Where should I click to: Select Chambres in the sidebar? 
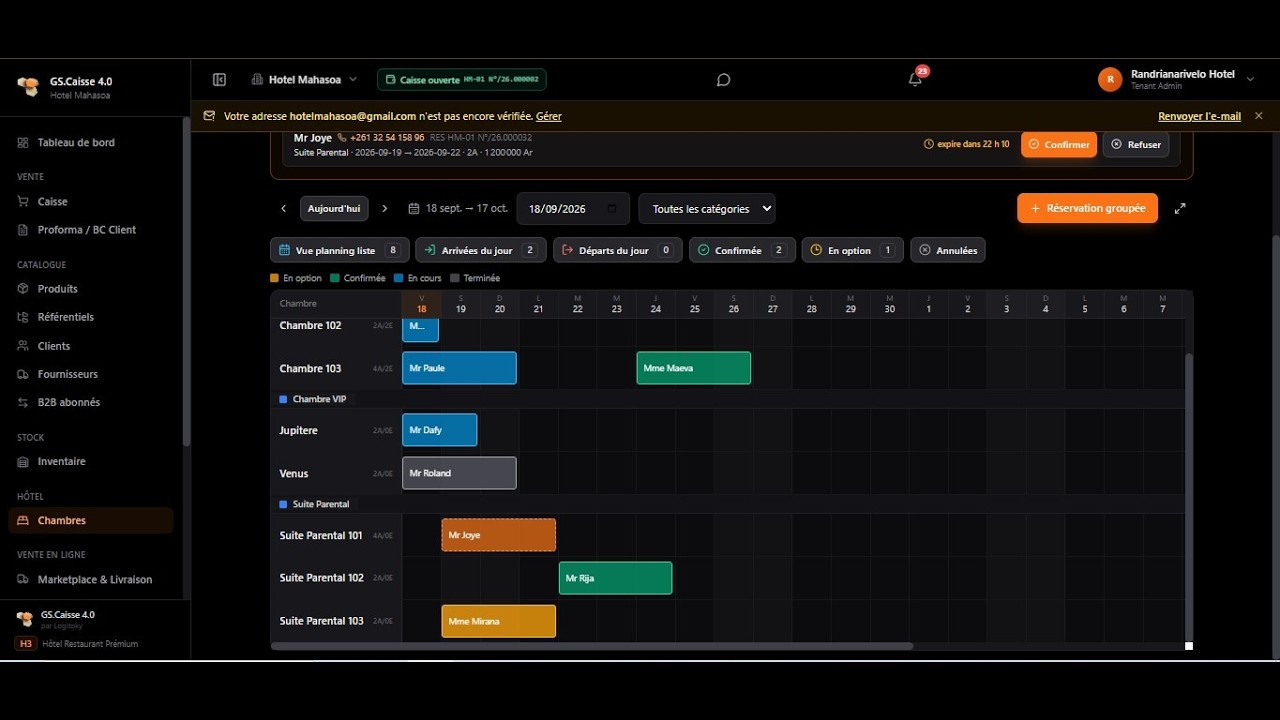91,521
